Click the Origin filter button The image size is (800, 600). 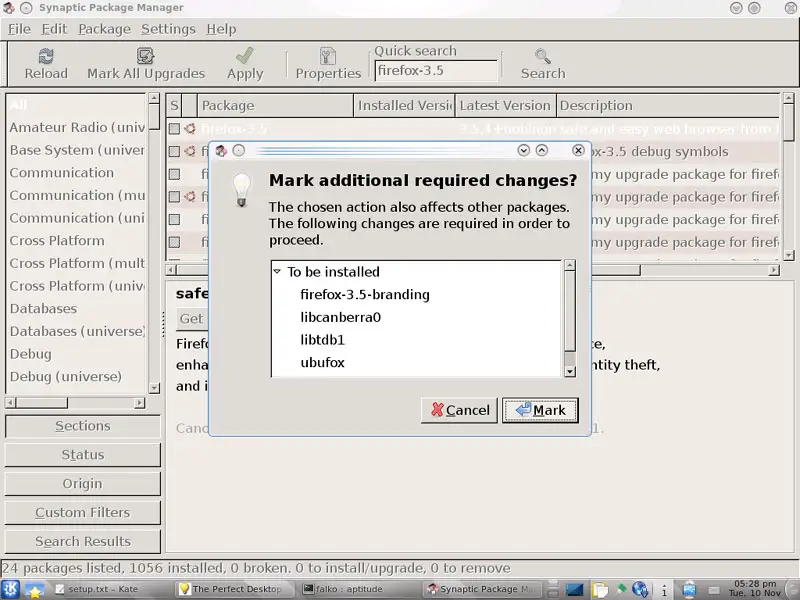[x=83, y=484]
